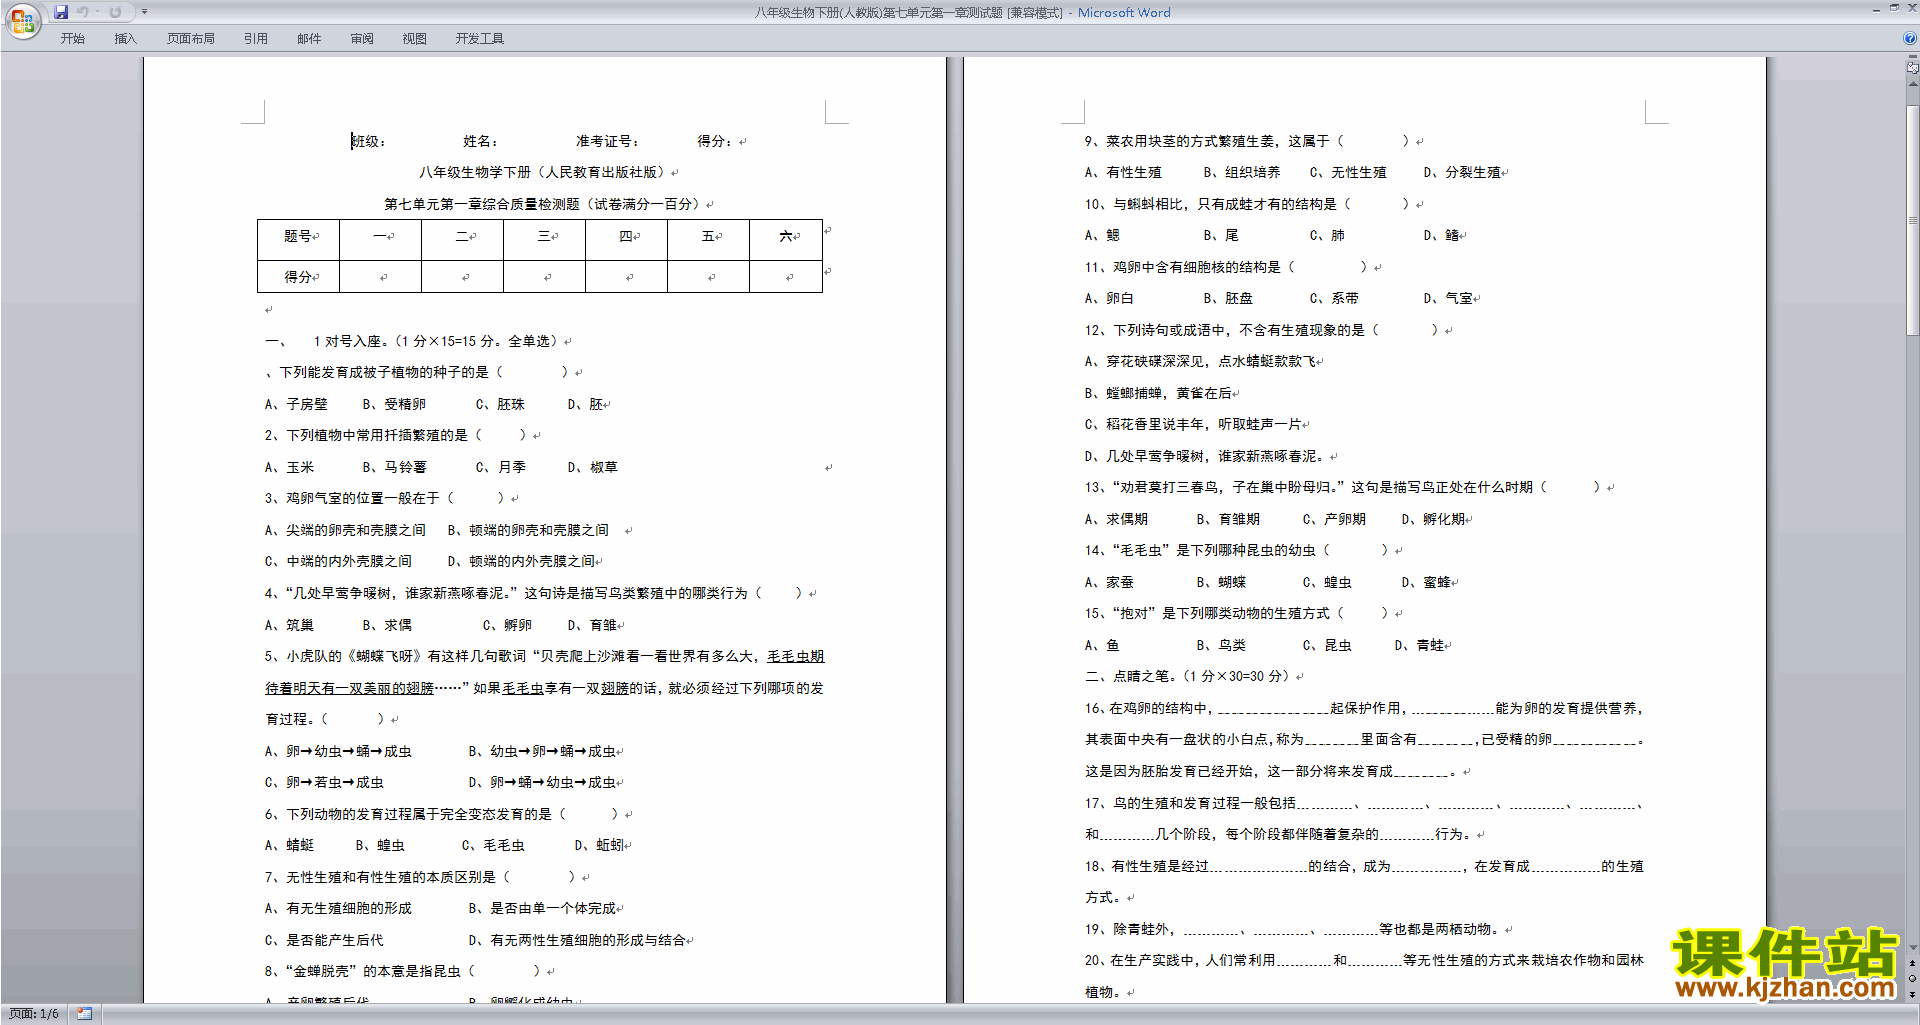The height and width of the screenshot is (1025, 1920).
Task: Click question 19、除青蛙外 line
Action: click(1294, 929)
